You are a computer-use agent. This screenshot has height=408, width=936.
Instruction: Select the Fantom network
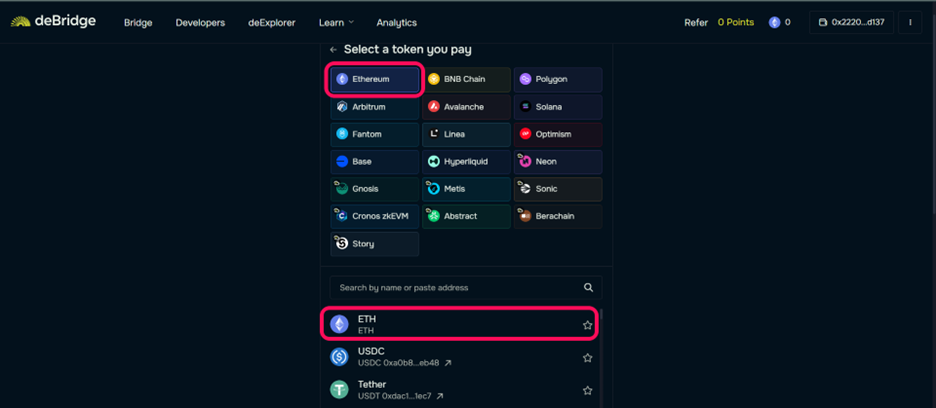tap(375, 134)
